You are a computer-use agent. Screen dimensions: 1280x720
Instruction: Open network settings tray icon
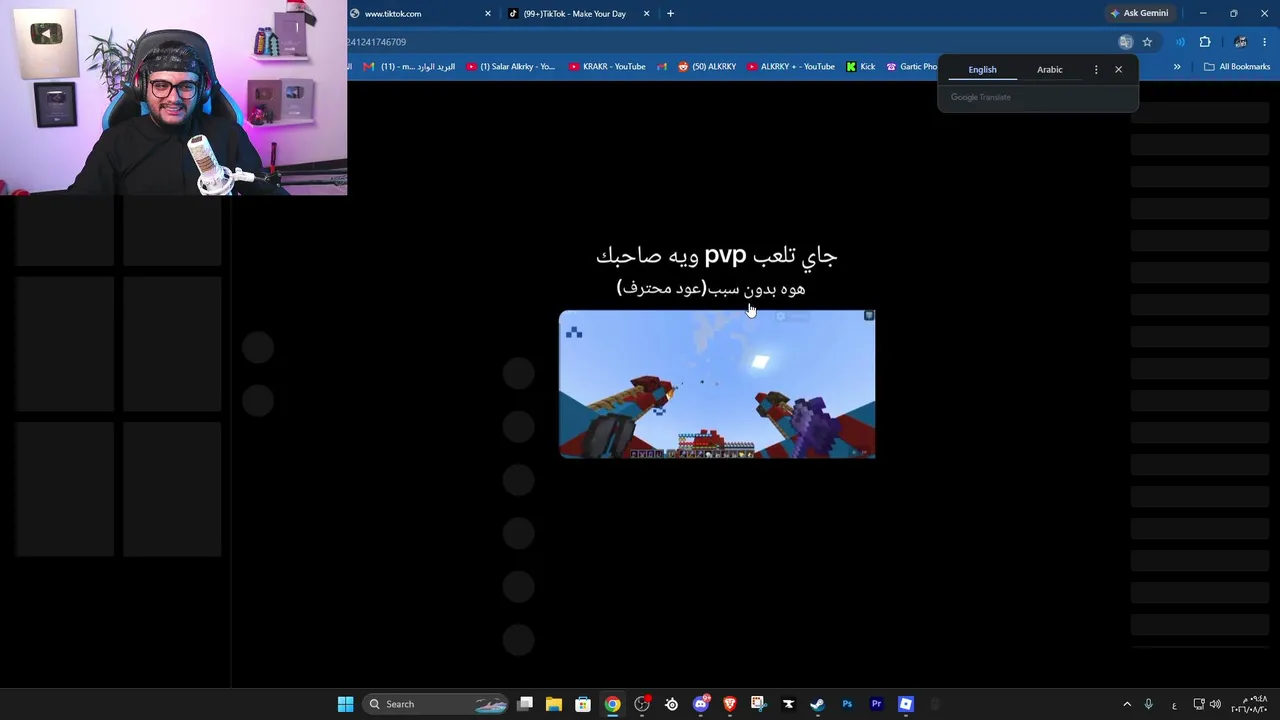coord(1199,704)
